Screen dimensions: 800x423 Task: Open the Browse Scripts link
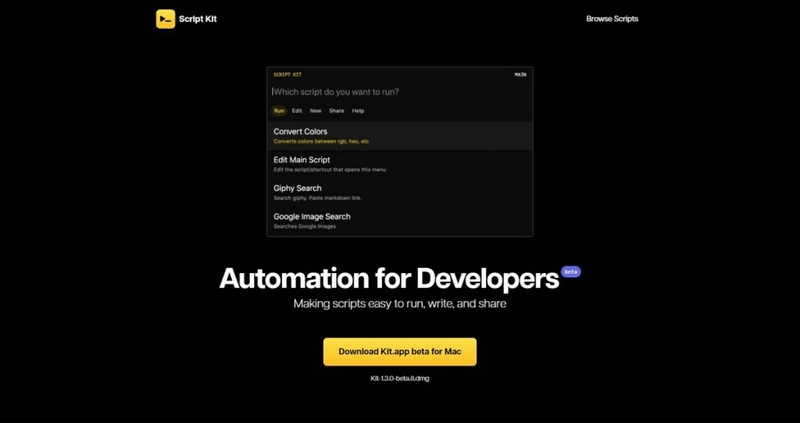[612, 19]
